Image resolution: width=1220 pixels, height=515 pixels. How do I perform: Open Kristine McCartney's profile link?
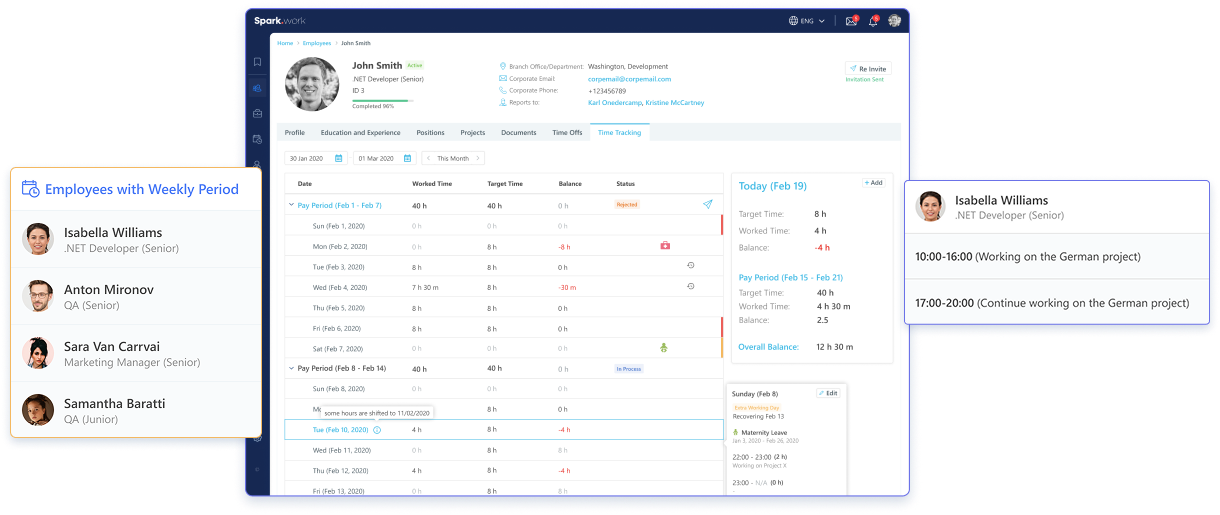(x=675, y=102)
